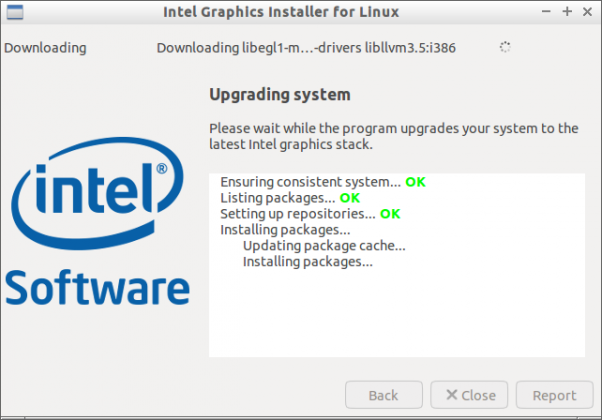Click the window title 'Intel Graphics Installer for Linux'

click(x=281, y=12)
